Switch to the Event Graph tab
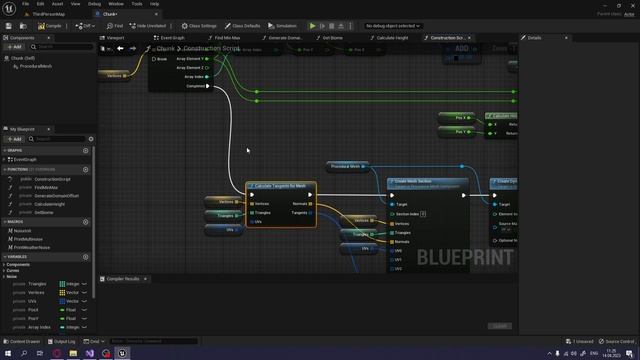Image resolution: width=640 pixels, height=360 pixels. pos(169,38)
